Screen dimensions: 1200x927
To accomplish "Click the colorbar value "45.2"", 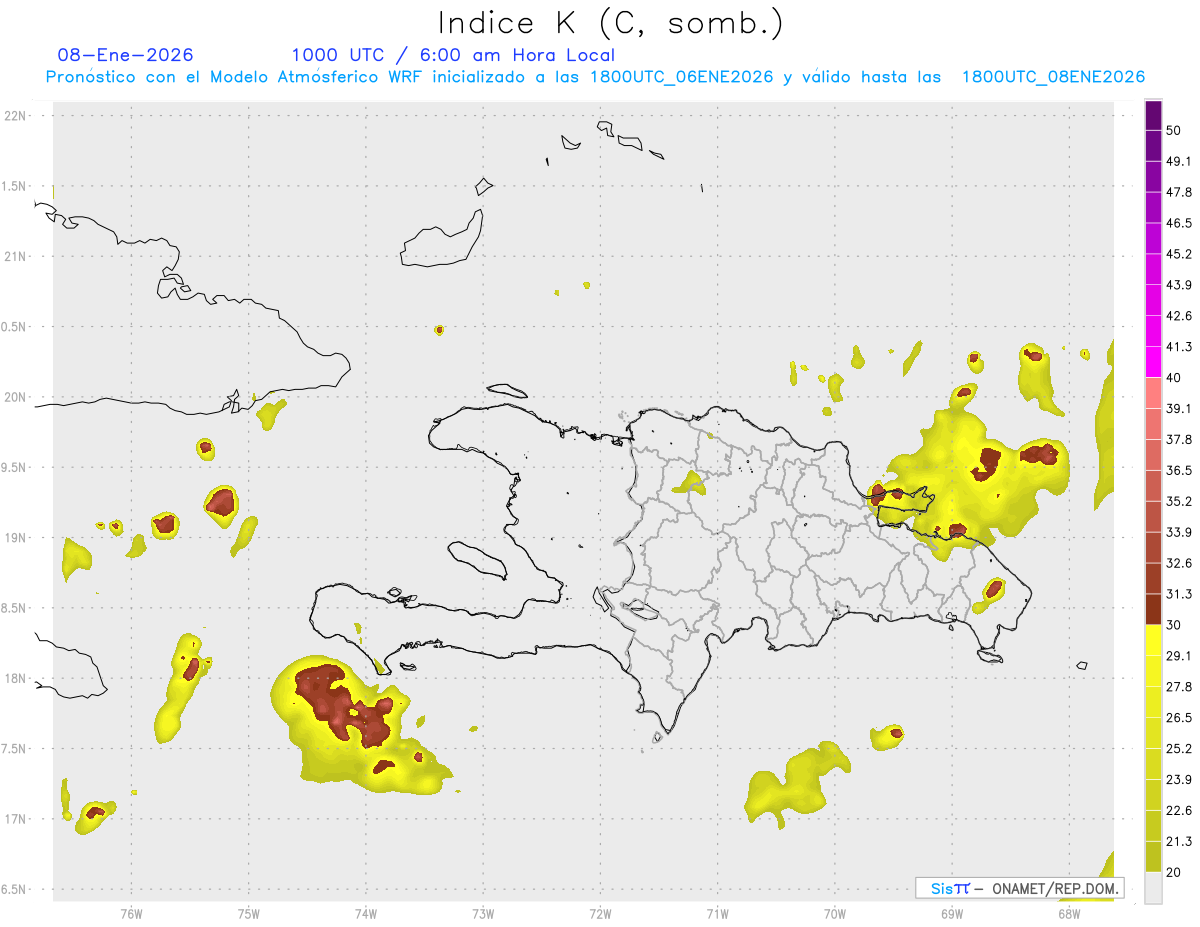I will click(1179, 254).
